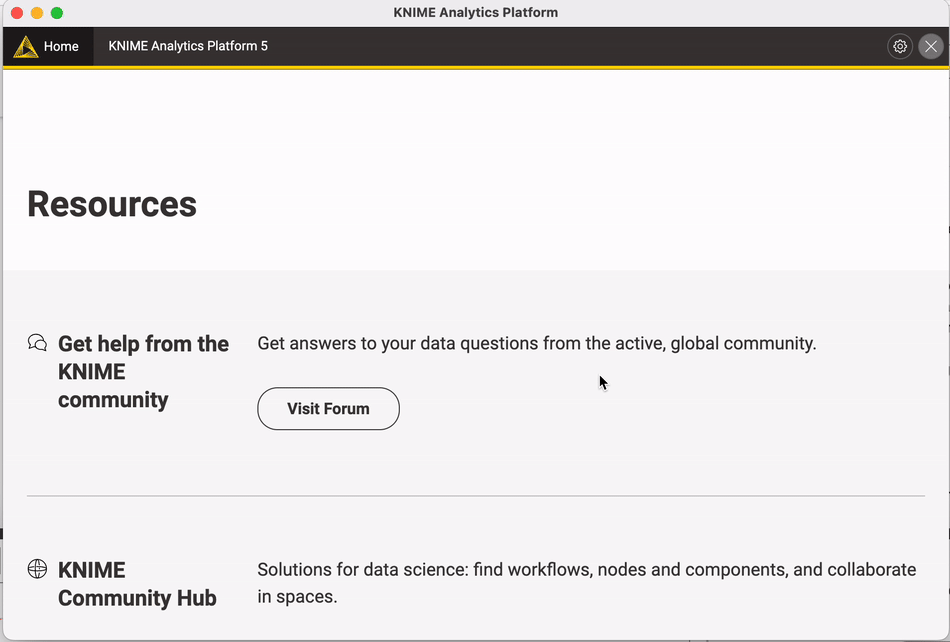Click the 'Solutions for data science' description
Image resolution: width=950 pixels, height=642 pixels.
coord(586,583)
